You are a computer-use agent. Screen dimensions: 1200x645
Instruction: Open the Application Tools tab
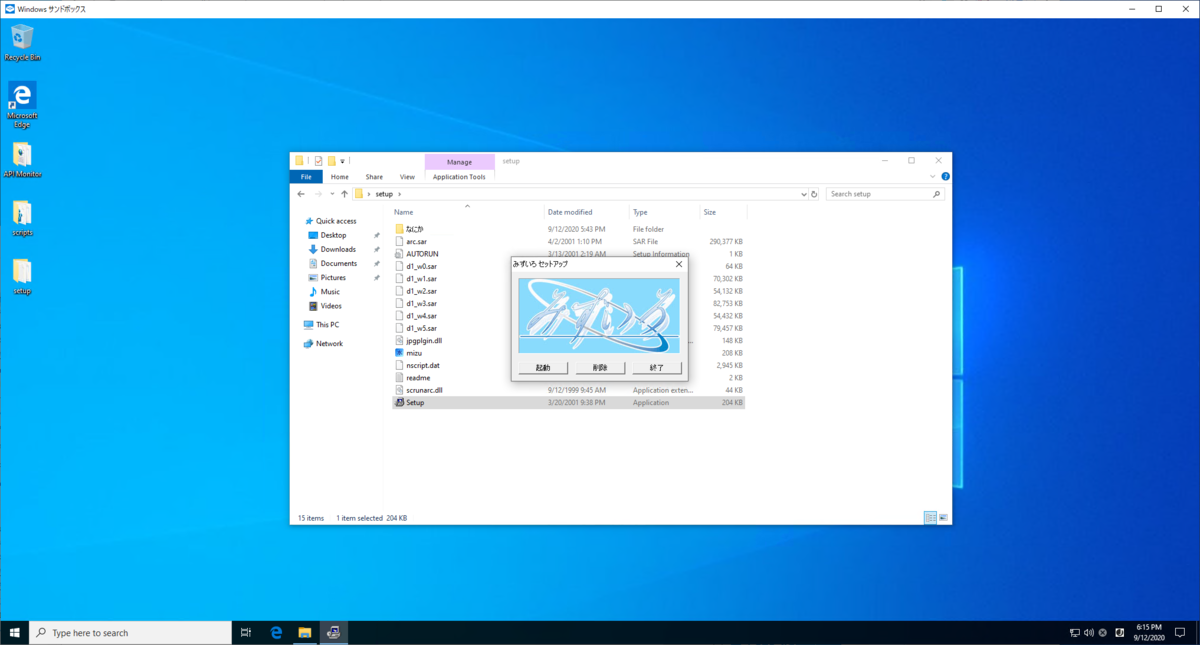click(459, 177)
